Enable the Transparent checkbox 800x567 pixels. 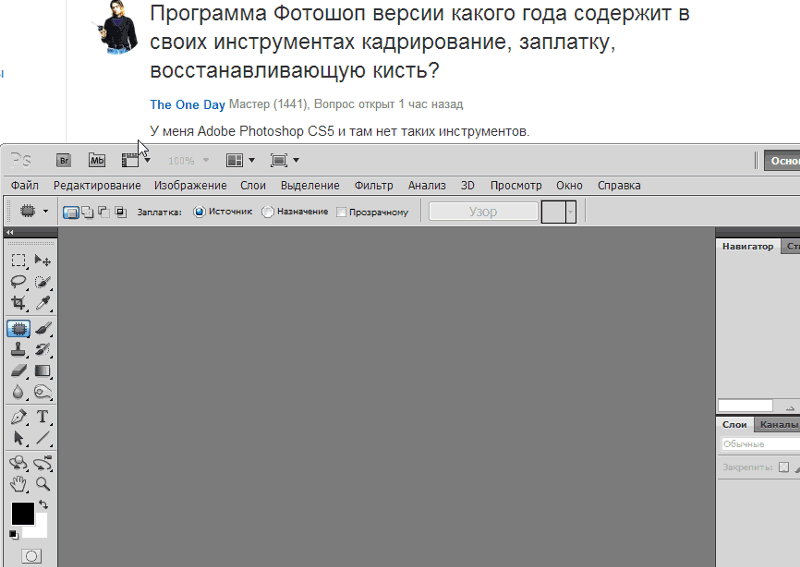click(x=341, y=212)
